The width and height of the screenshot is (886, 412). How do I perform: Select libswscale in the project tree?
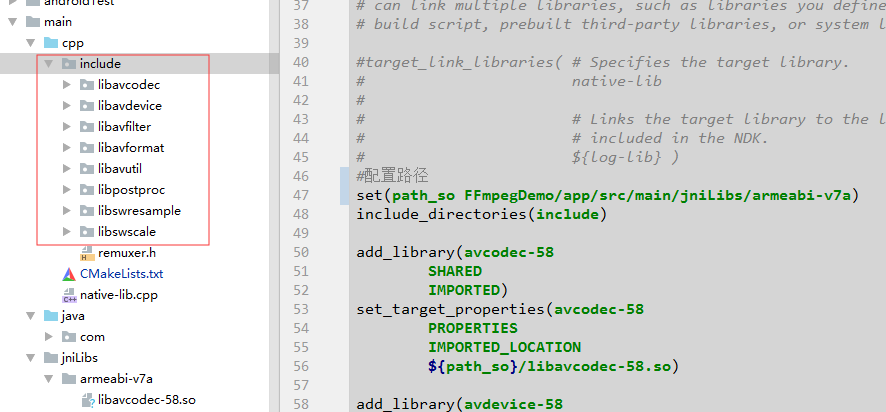tap(127, 231)
